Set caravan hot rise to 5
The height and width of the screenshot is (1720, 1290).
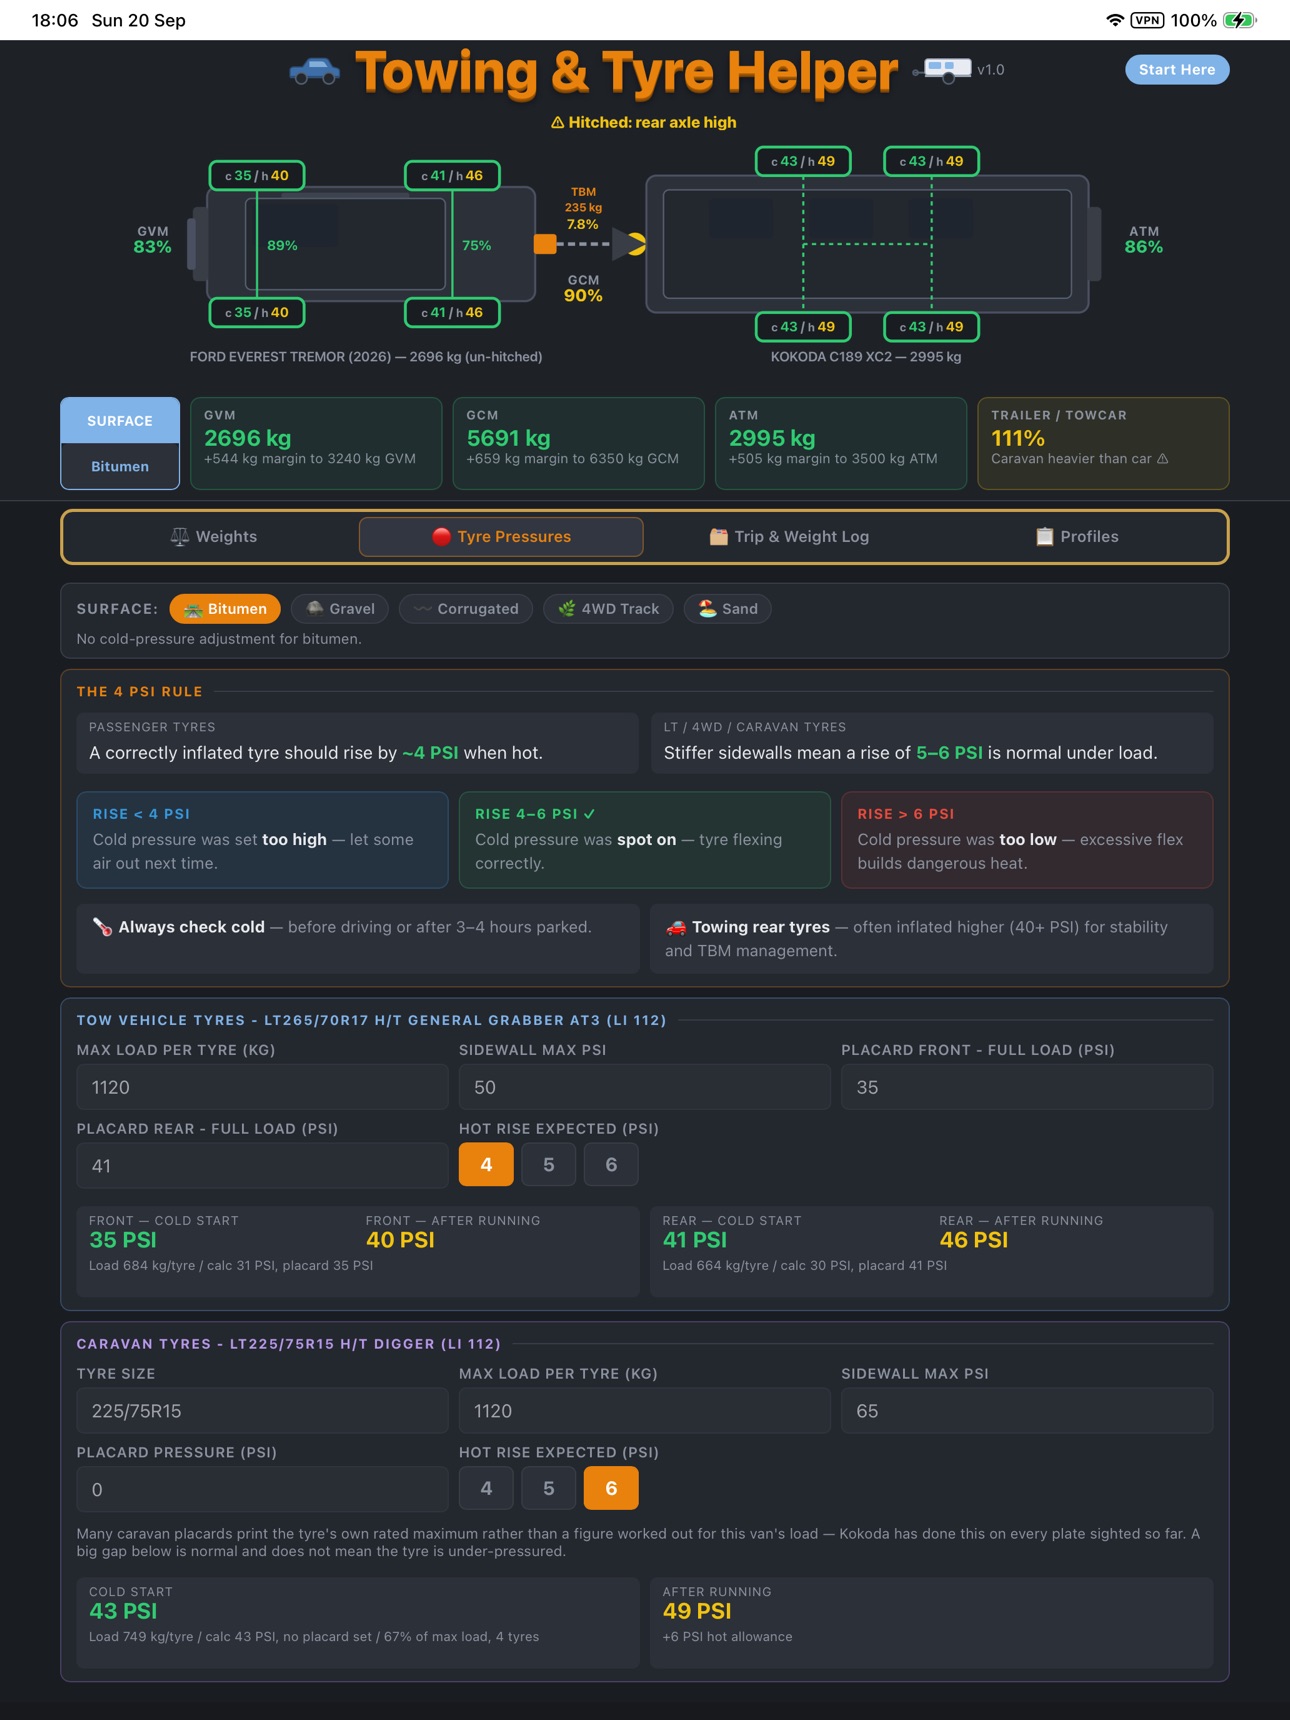click(x=549, y=1489)
